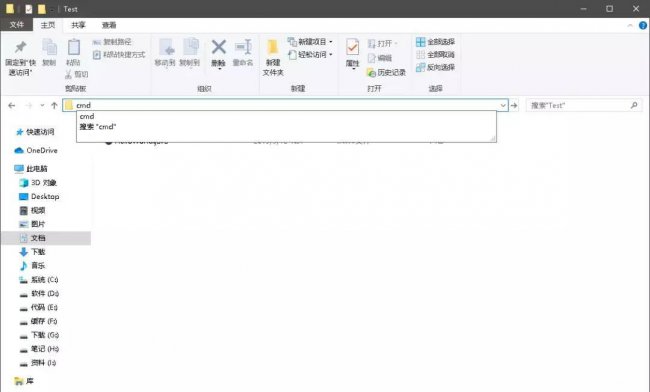Open Cache 缓存 (F:) drive
Screen dimensions: 650x392
pyautogui.click(x=39, y=321)
